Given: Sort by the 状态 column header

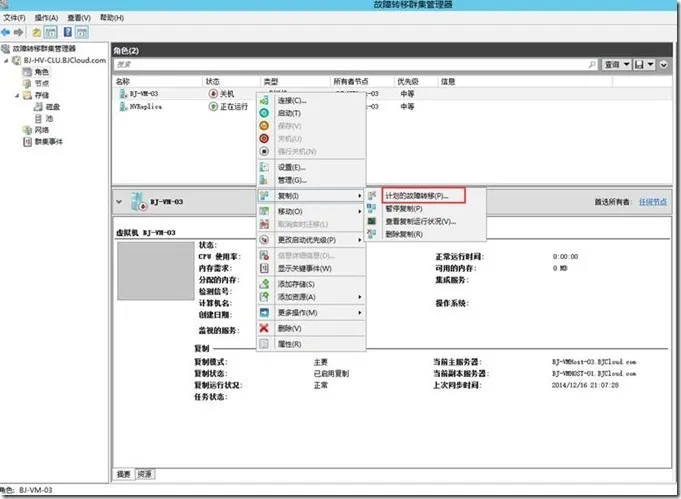Looking at the screenshot, I should [x=231, y=81].
